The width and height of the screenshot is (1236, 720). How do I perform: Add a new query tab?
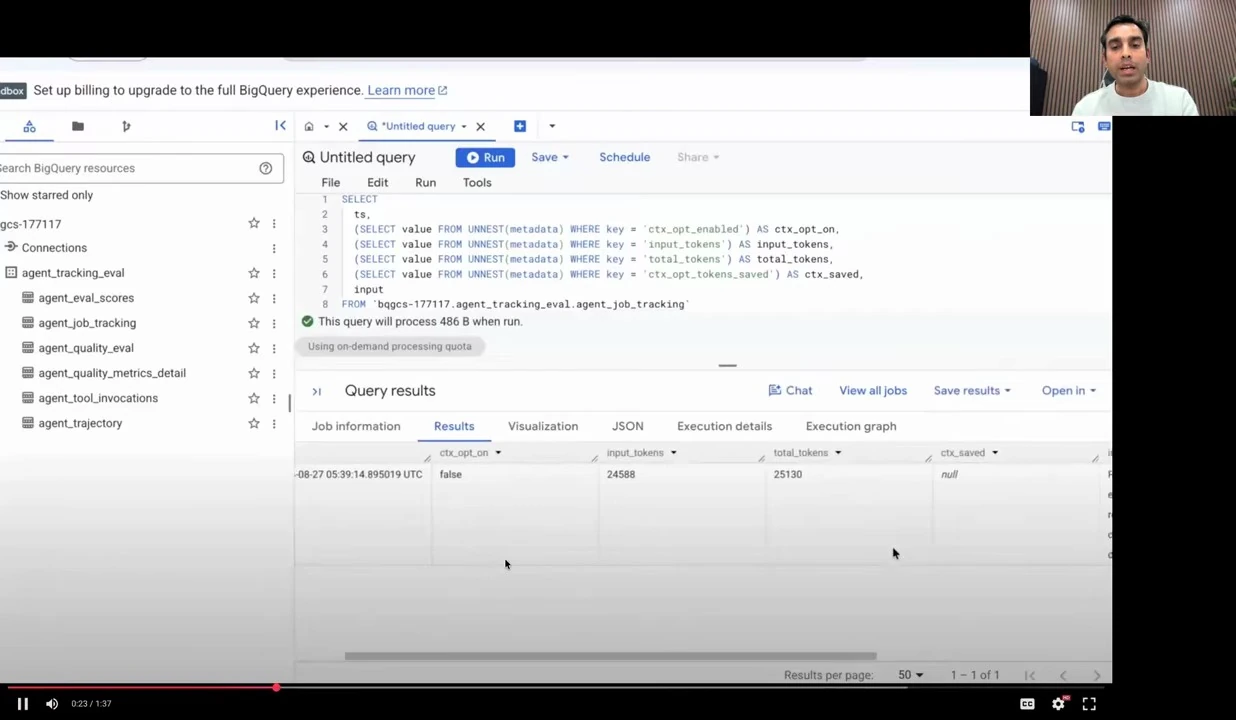(x=520, y=126)
